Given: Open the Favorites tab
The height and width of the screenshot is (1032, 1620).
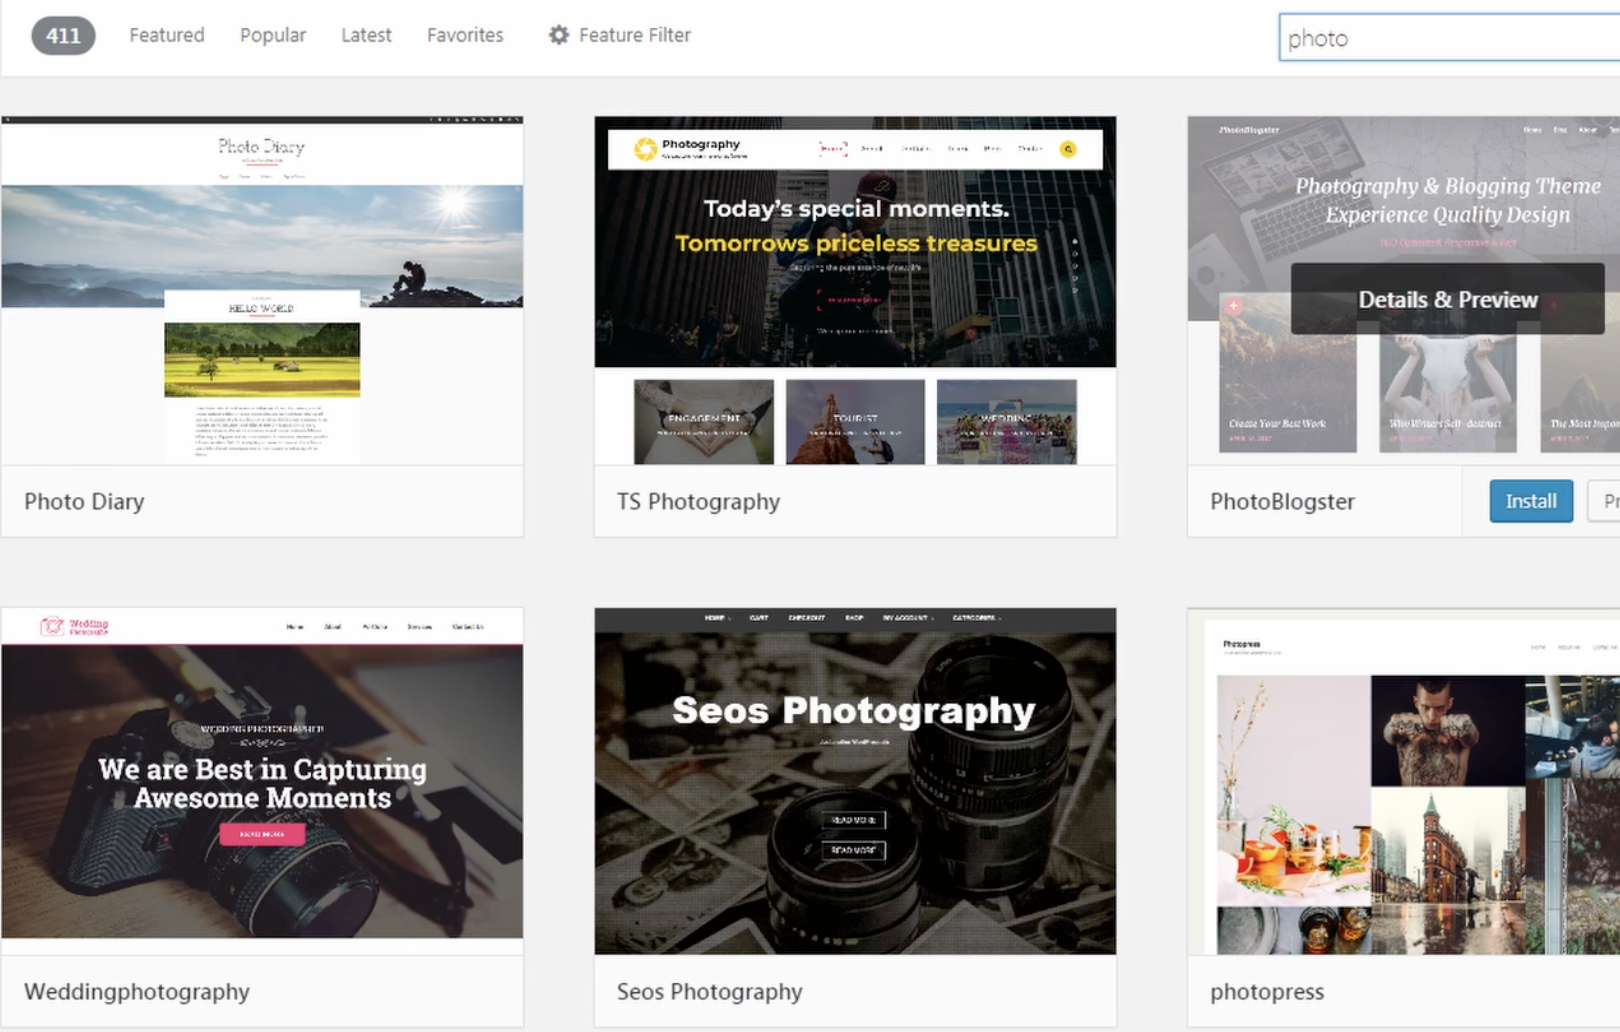Looking at the screenshot, I should pos(465,35).
